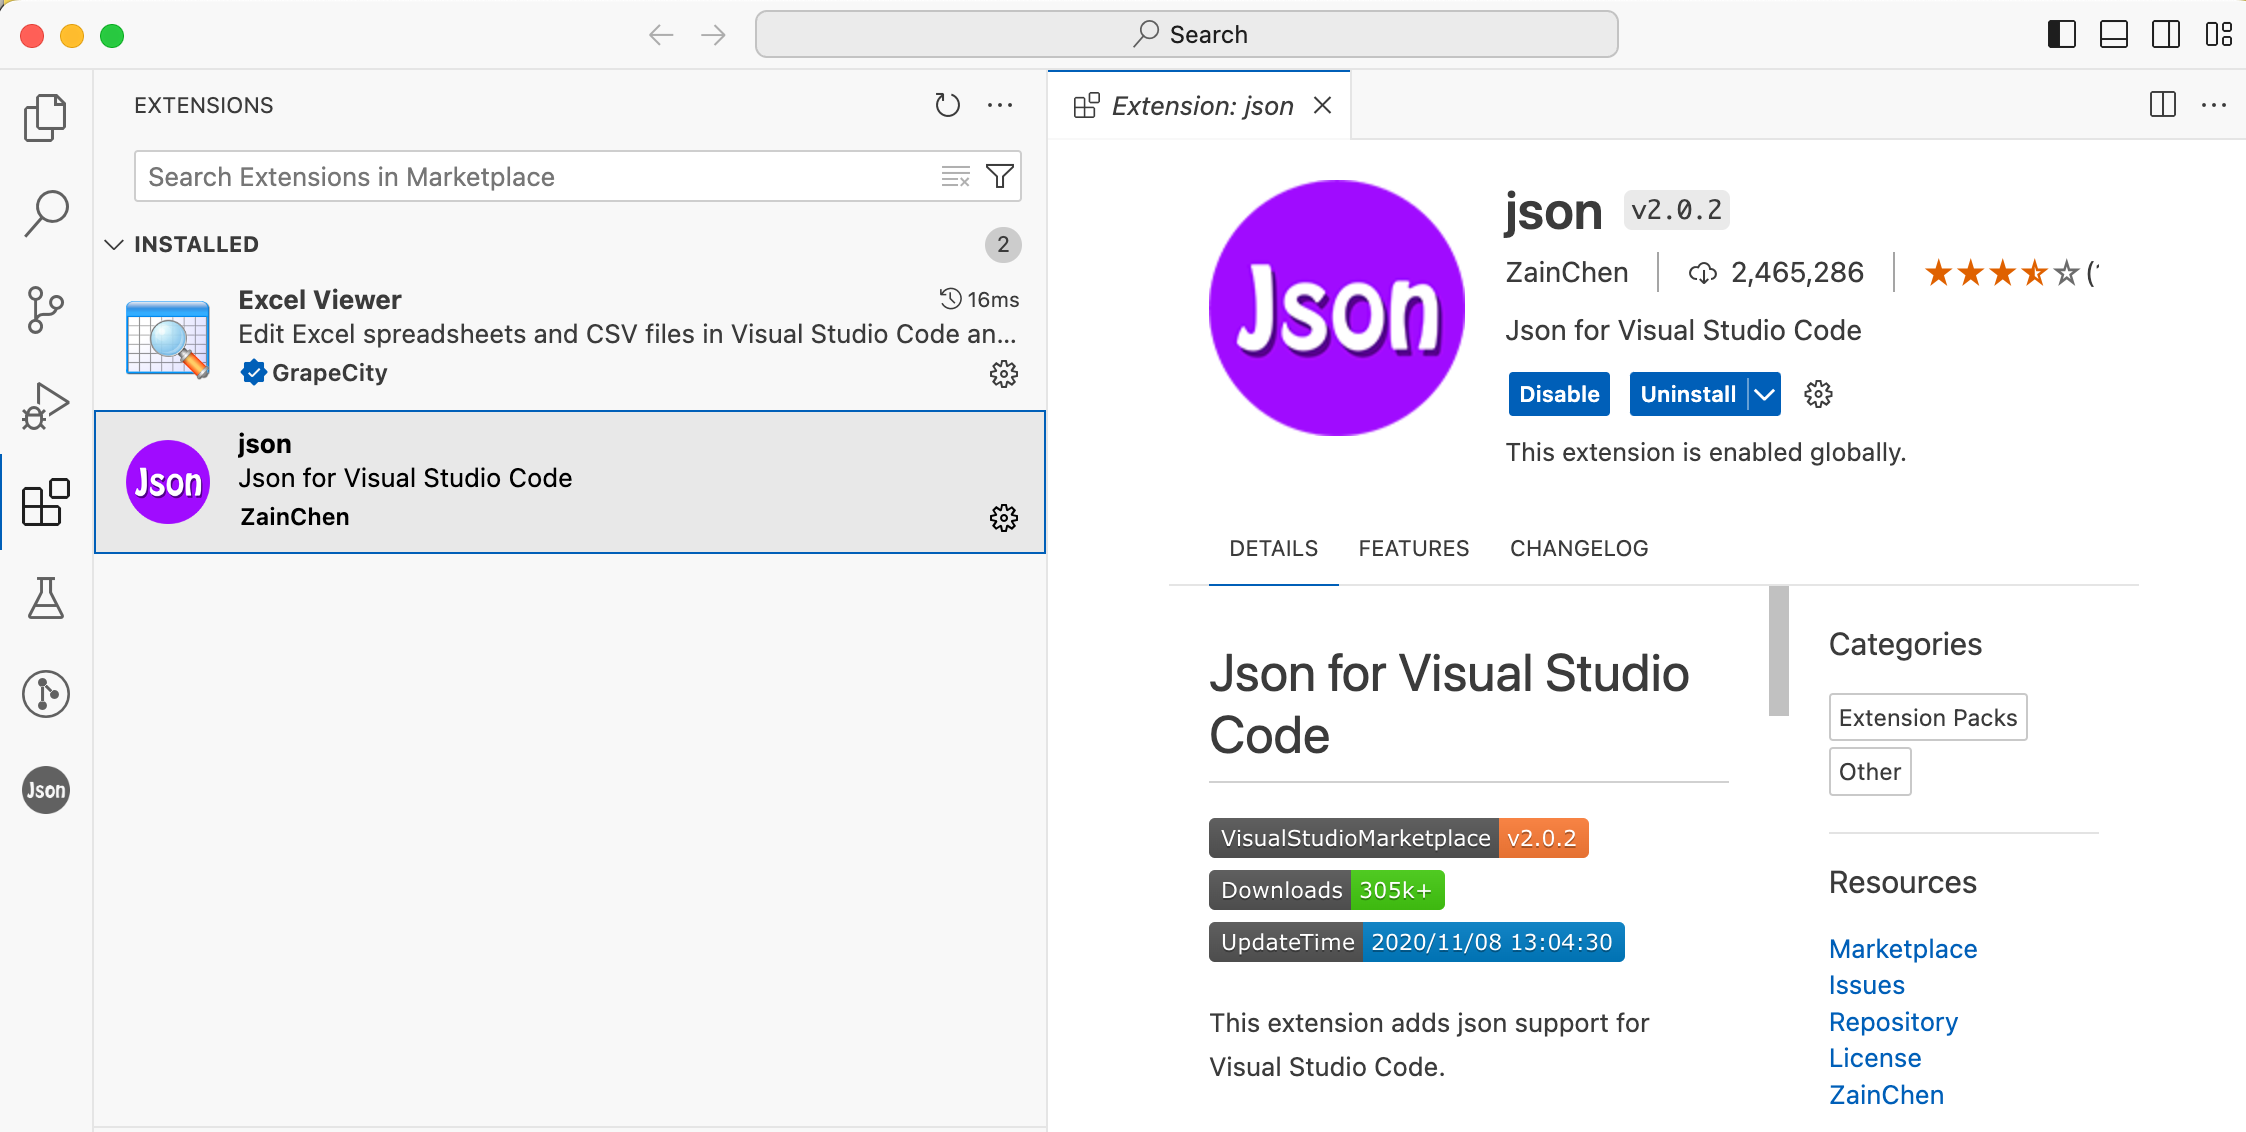This screenshot has width=2246, height=1132.
Task: Disable the json extension
Action: click(x=1558, y=394)
